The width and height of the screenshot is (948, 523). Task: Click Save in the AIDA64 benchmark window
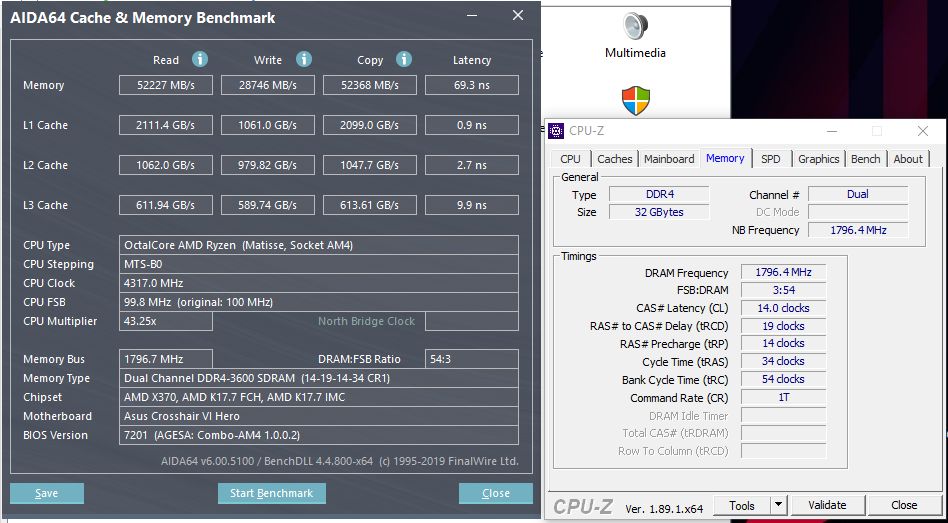point(47,493)
